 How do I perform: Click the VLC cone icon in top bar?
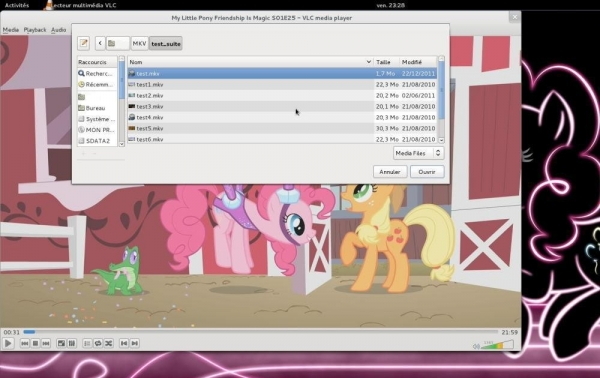pos(49,5)
